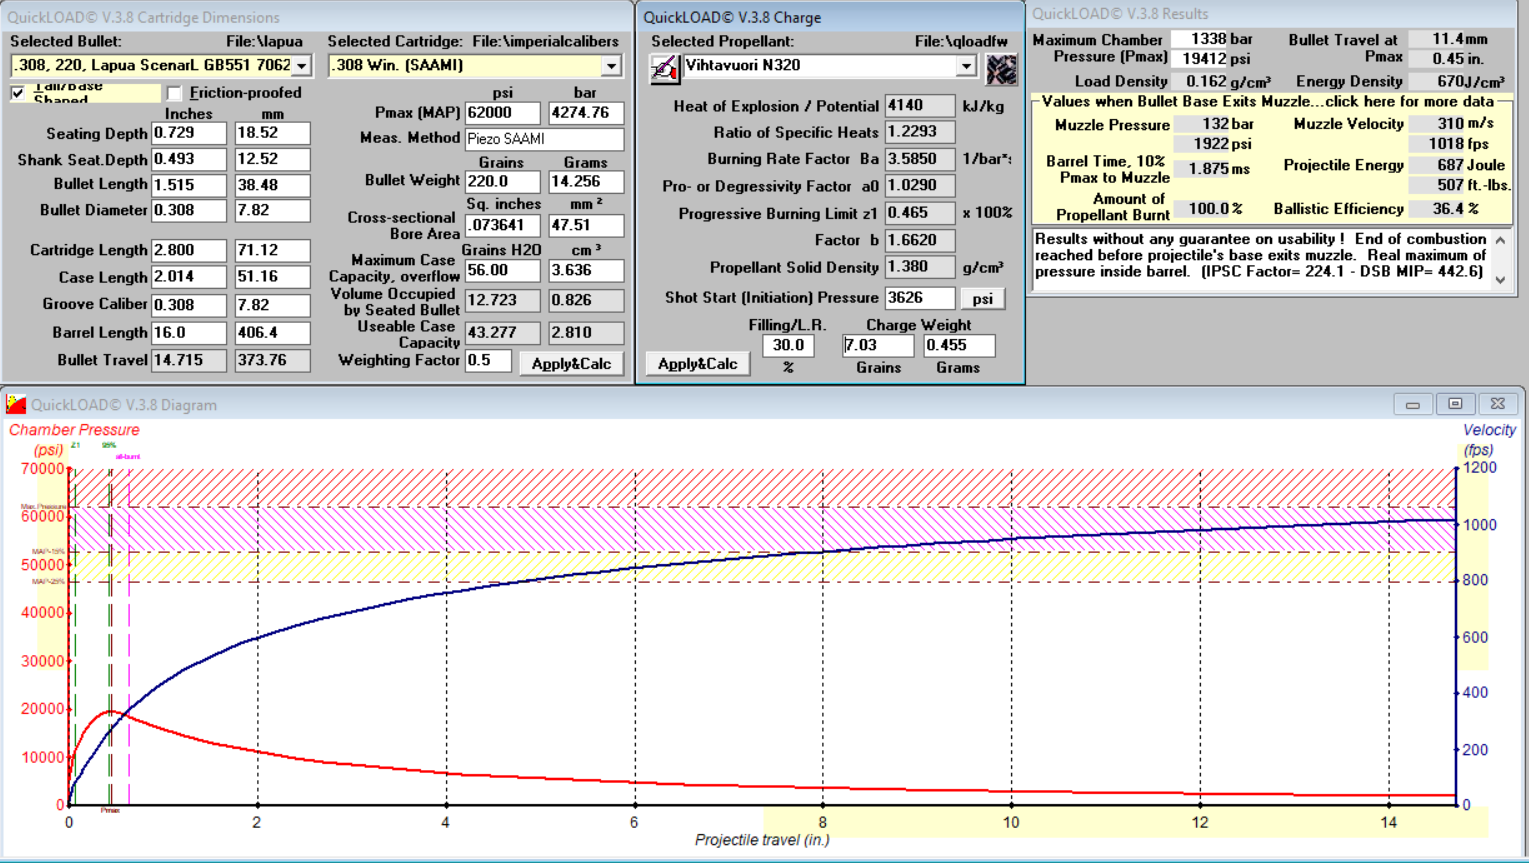
Task: Click the Bullet Weight grains field
Action: pos(502,182)
